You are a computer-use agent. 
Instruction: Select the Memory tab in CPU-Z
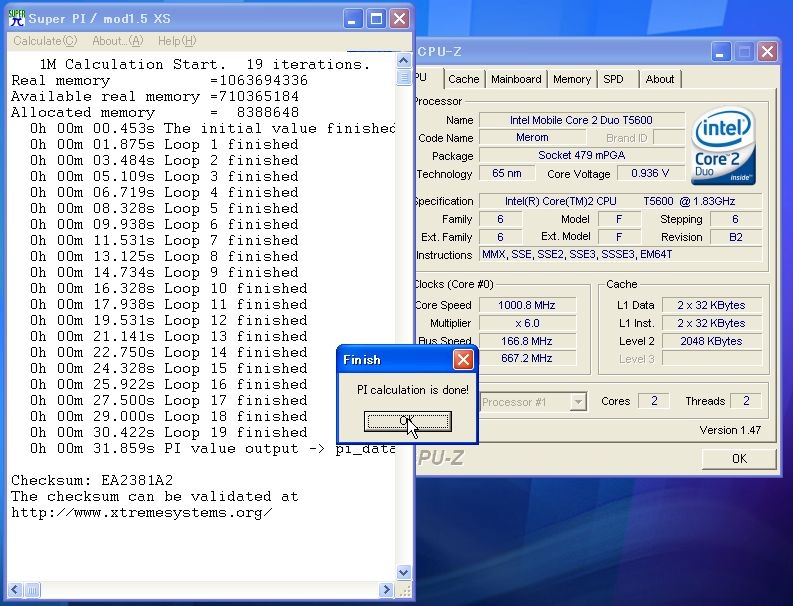pos(572,79)
